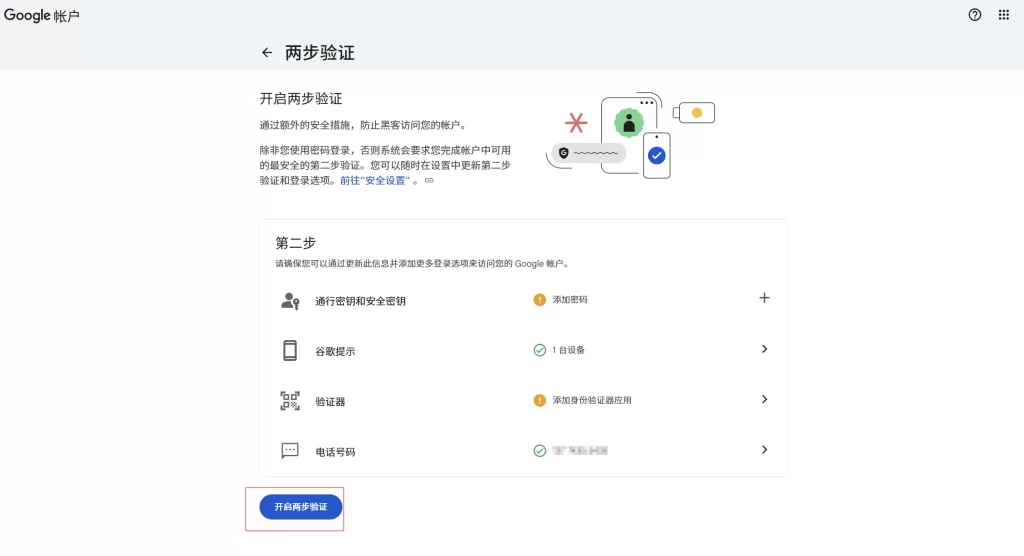Click the blurred phone number value

580,451
